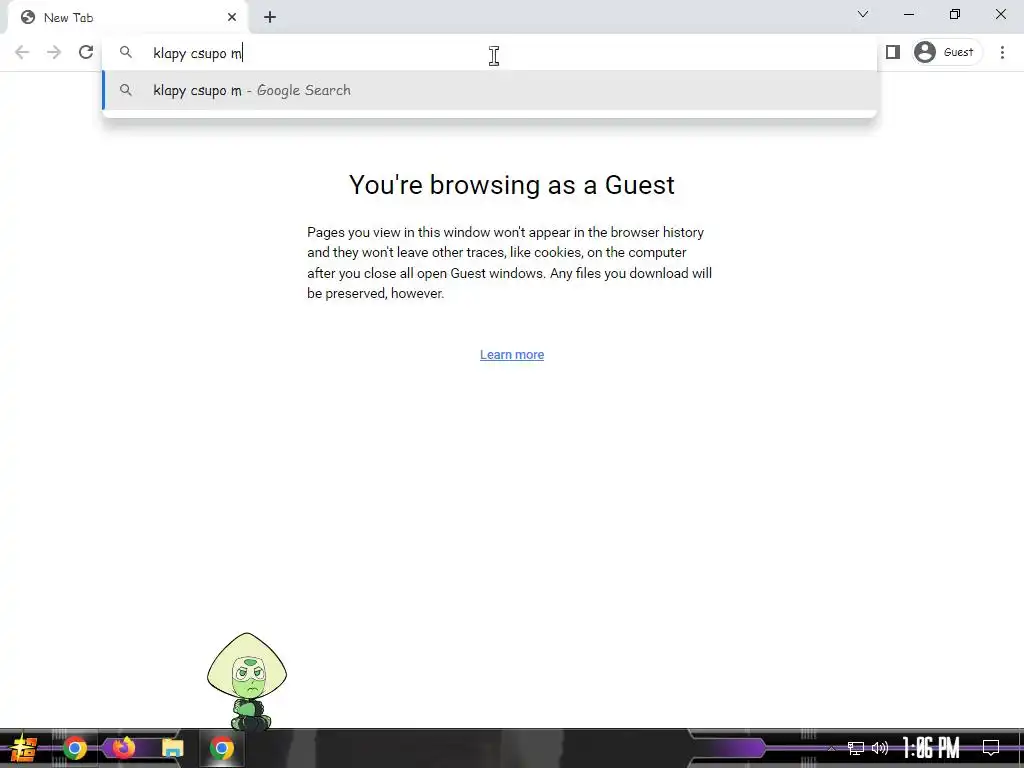Click the green Peridot desktop character
Screen dimensions: 1024x768
tap(247, 681)
